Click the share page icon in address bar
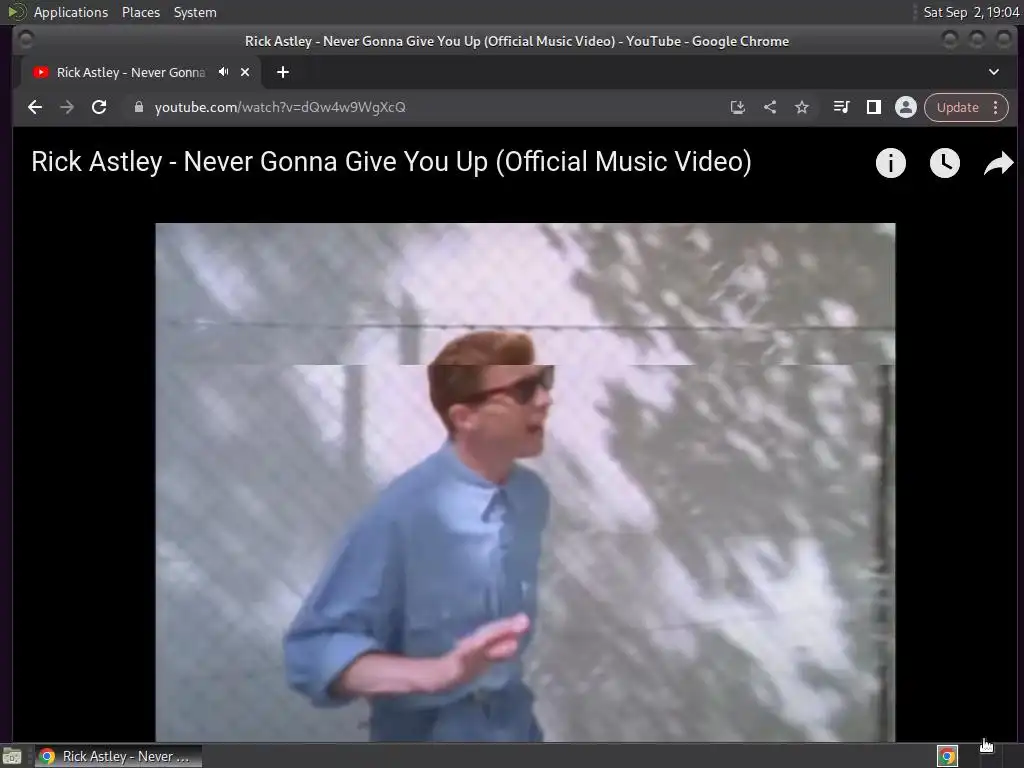 (x=770, y=107)
